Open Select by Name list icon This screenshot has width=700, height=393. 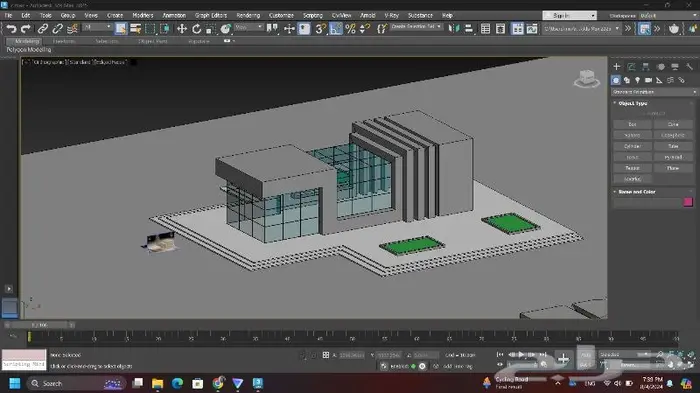pos(135,29)
